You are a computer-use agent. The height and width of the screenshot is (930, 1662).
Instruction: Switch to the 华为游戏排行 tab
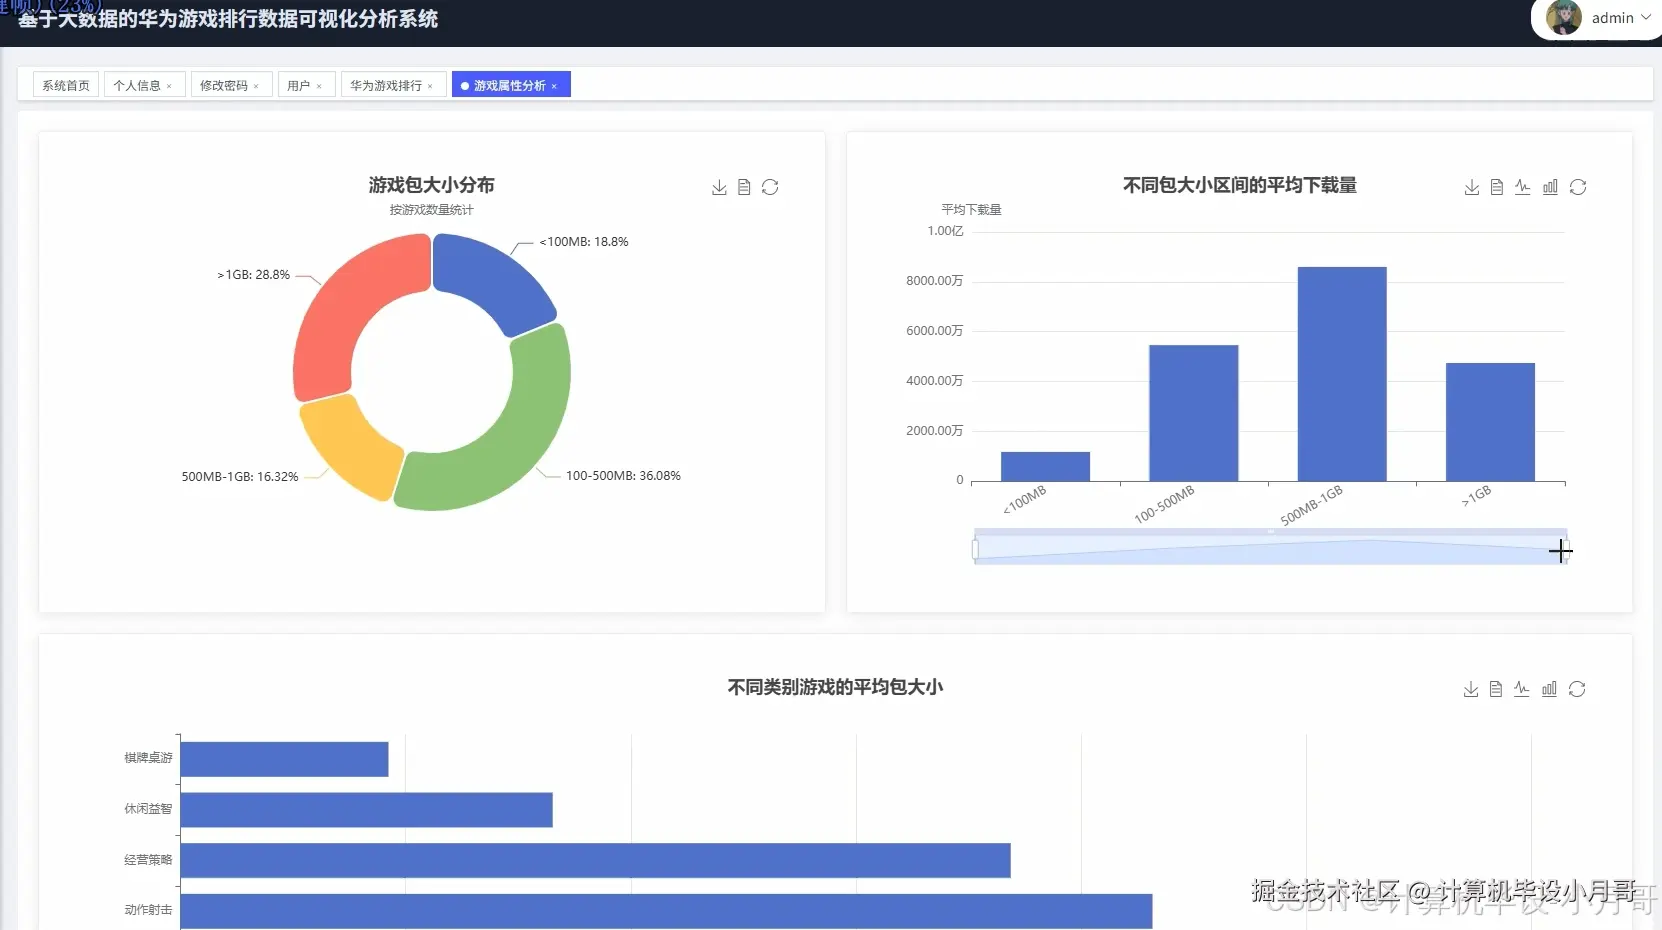point(387,85)
